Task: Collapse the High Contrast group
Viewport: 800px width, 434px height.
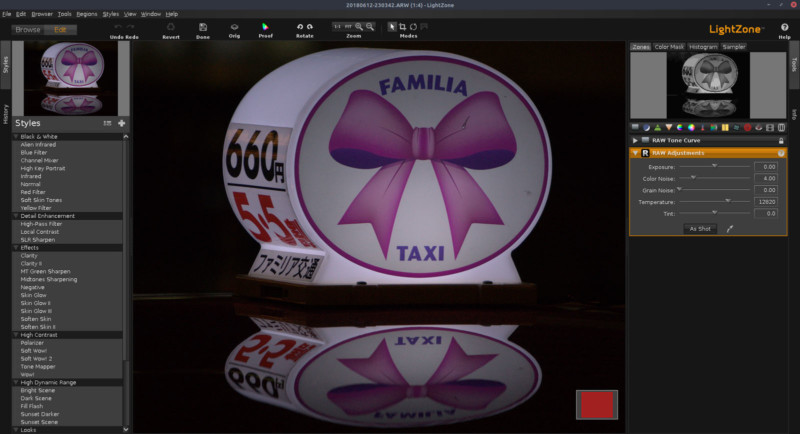Action: click(x=16, y=335)
